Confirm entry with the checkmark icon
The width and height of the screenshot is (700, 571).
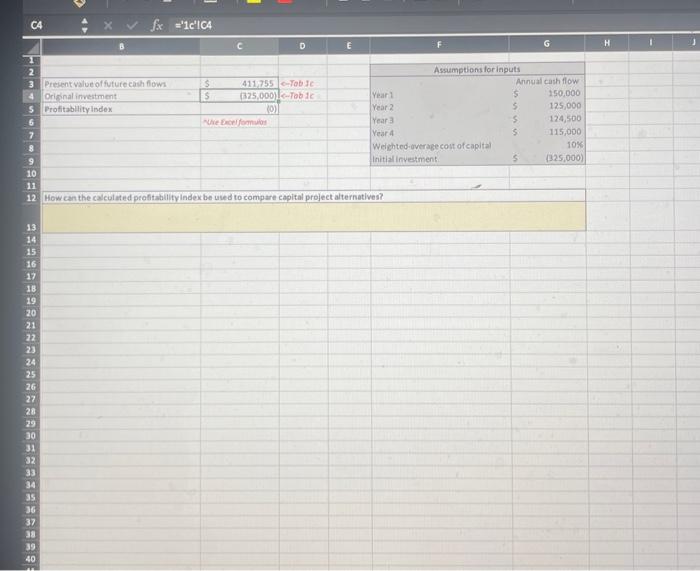click(x=132, y=25)
